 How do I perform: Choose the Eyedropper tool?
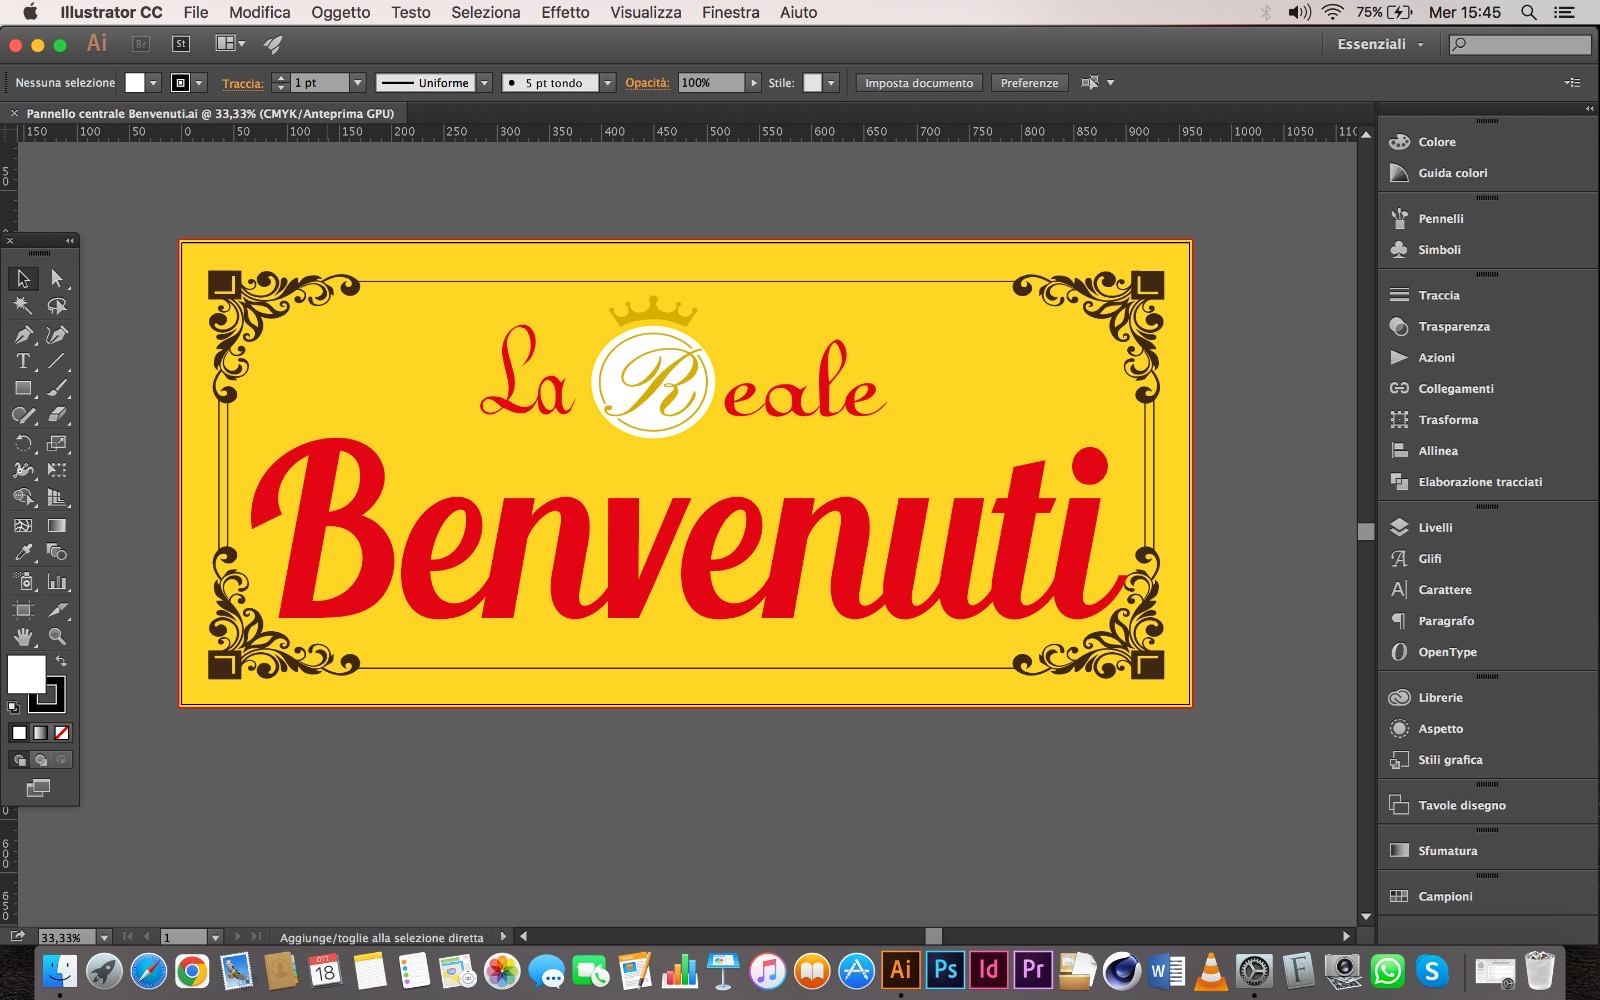click(x=23, y=552)
